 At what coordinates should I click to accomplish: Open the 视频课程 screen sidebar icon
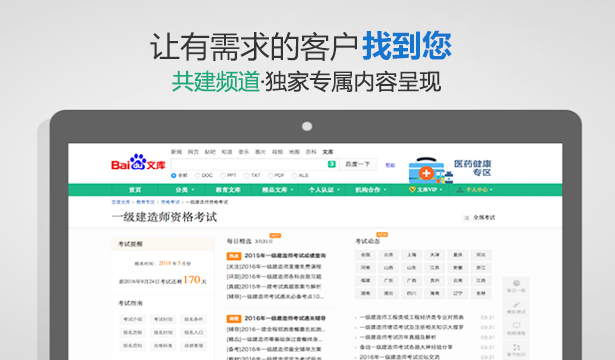tap(516, 325)
